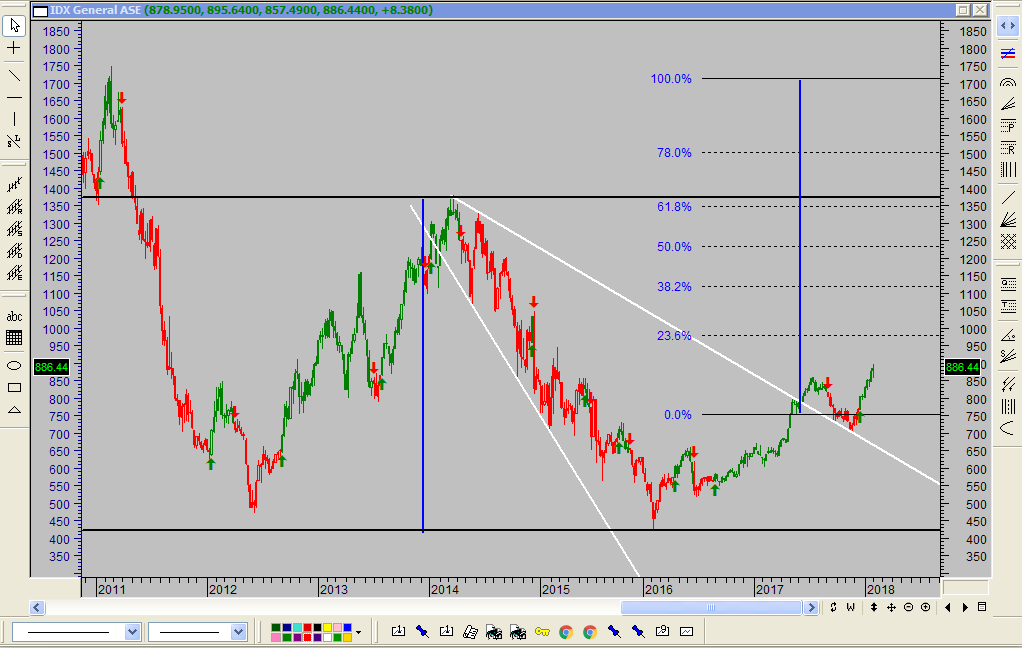Step chart forward with right triangle
1022x648 pixels.
965,607
